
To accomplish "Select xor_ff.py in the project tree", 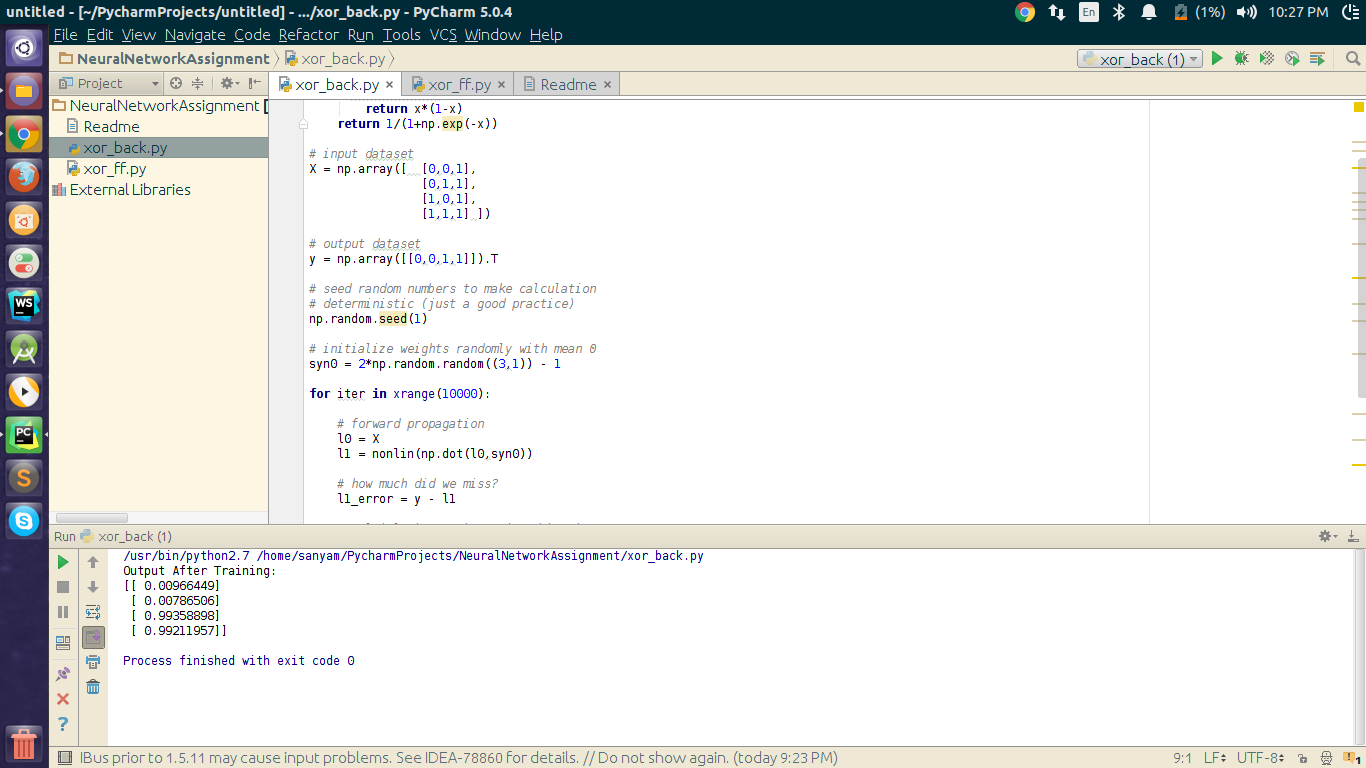I will [115, 168].
